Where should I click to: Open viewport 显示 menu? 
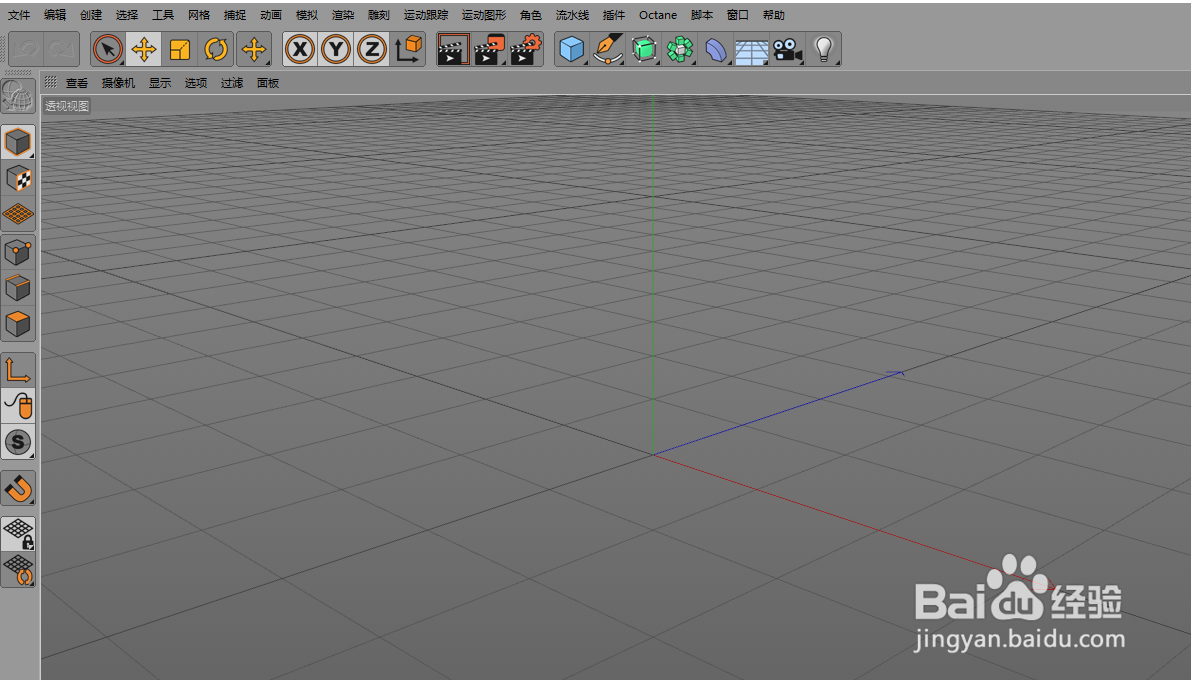coord(160,83)
